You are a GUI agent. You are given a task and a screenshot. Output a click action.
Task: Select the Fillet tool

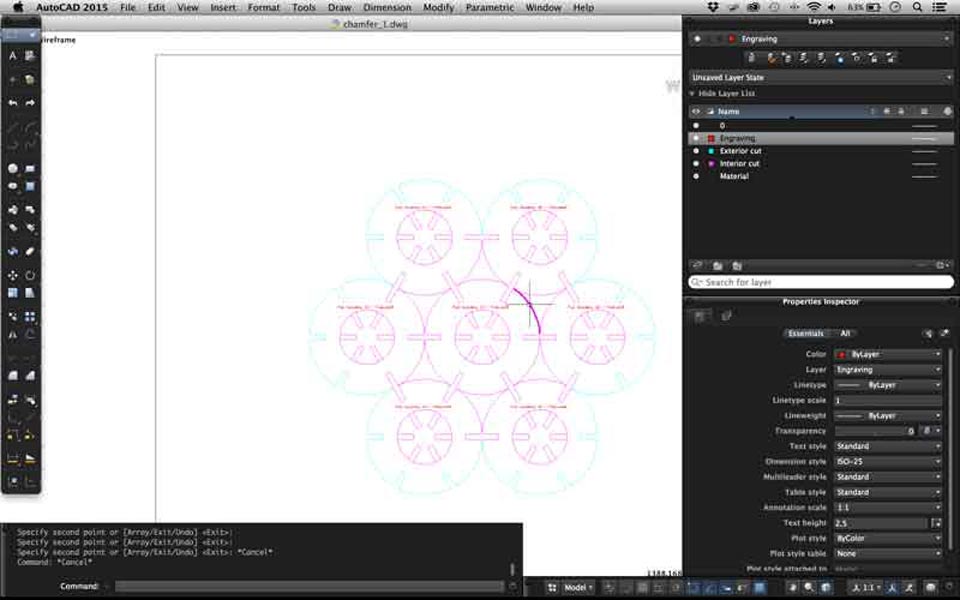click(x=13, y=375)
